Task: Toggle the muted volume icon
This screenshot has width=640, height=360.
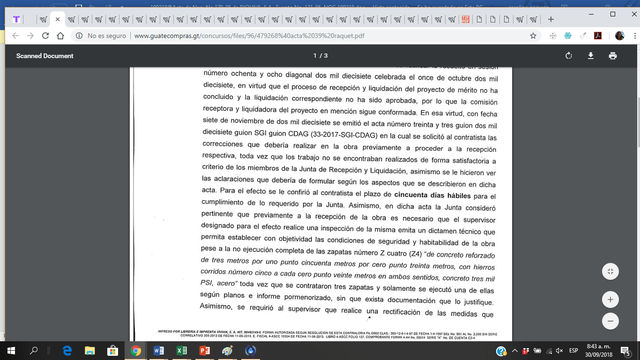Action: (560, 351)
